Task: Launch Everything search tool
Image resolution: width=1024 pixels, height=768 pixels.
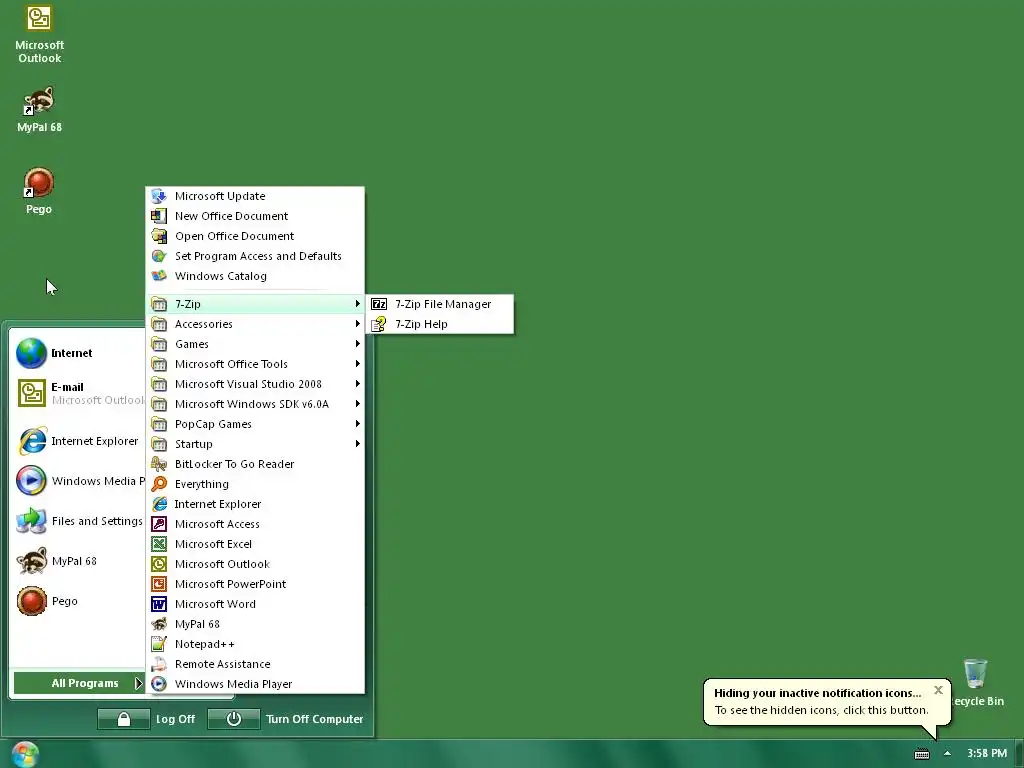Action: pyautogui.click(x=255, y=485)
